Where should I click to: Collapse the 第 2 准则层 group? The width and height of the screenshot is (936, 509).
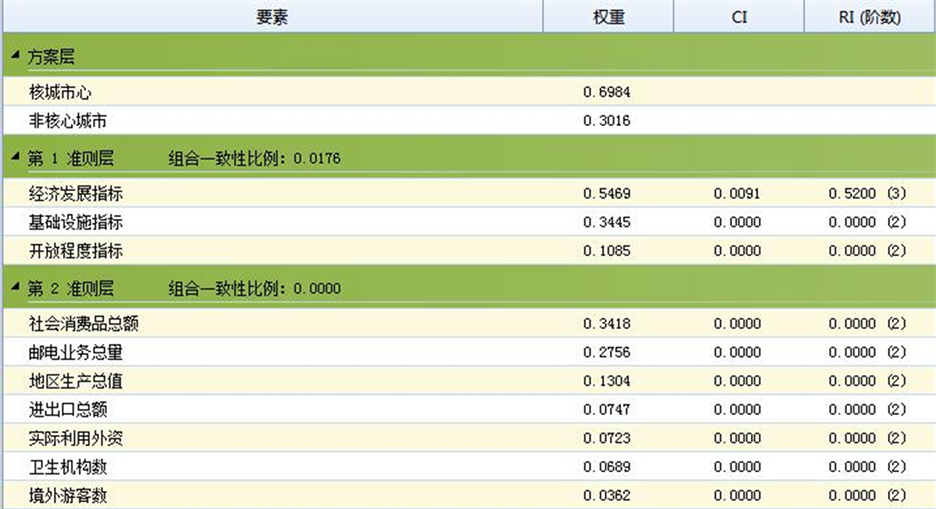15,287
